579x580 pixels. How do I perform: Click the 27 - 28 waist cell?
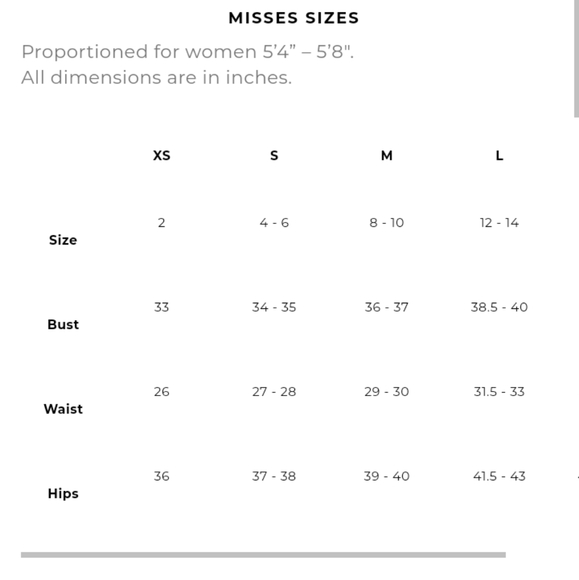(x=274, y=391)
